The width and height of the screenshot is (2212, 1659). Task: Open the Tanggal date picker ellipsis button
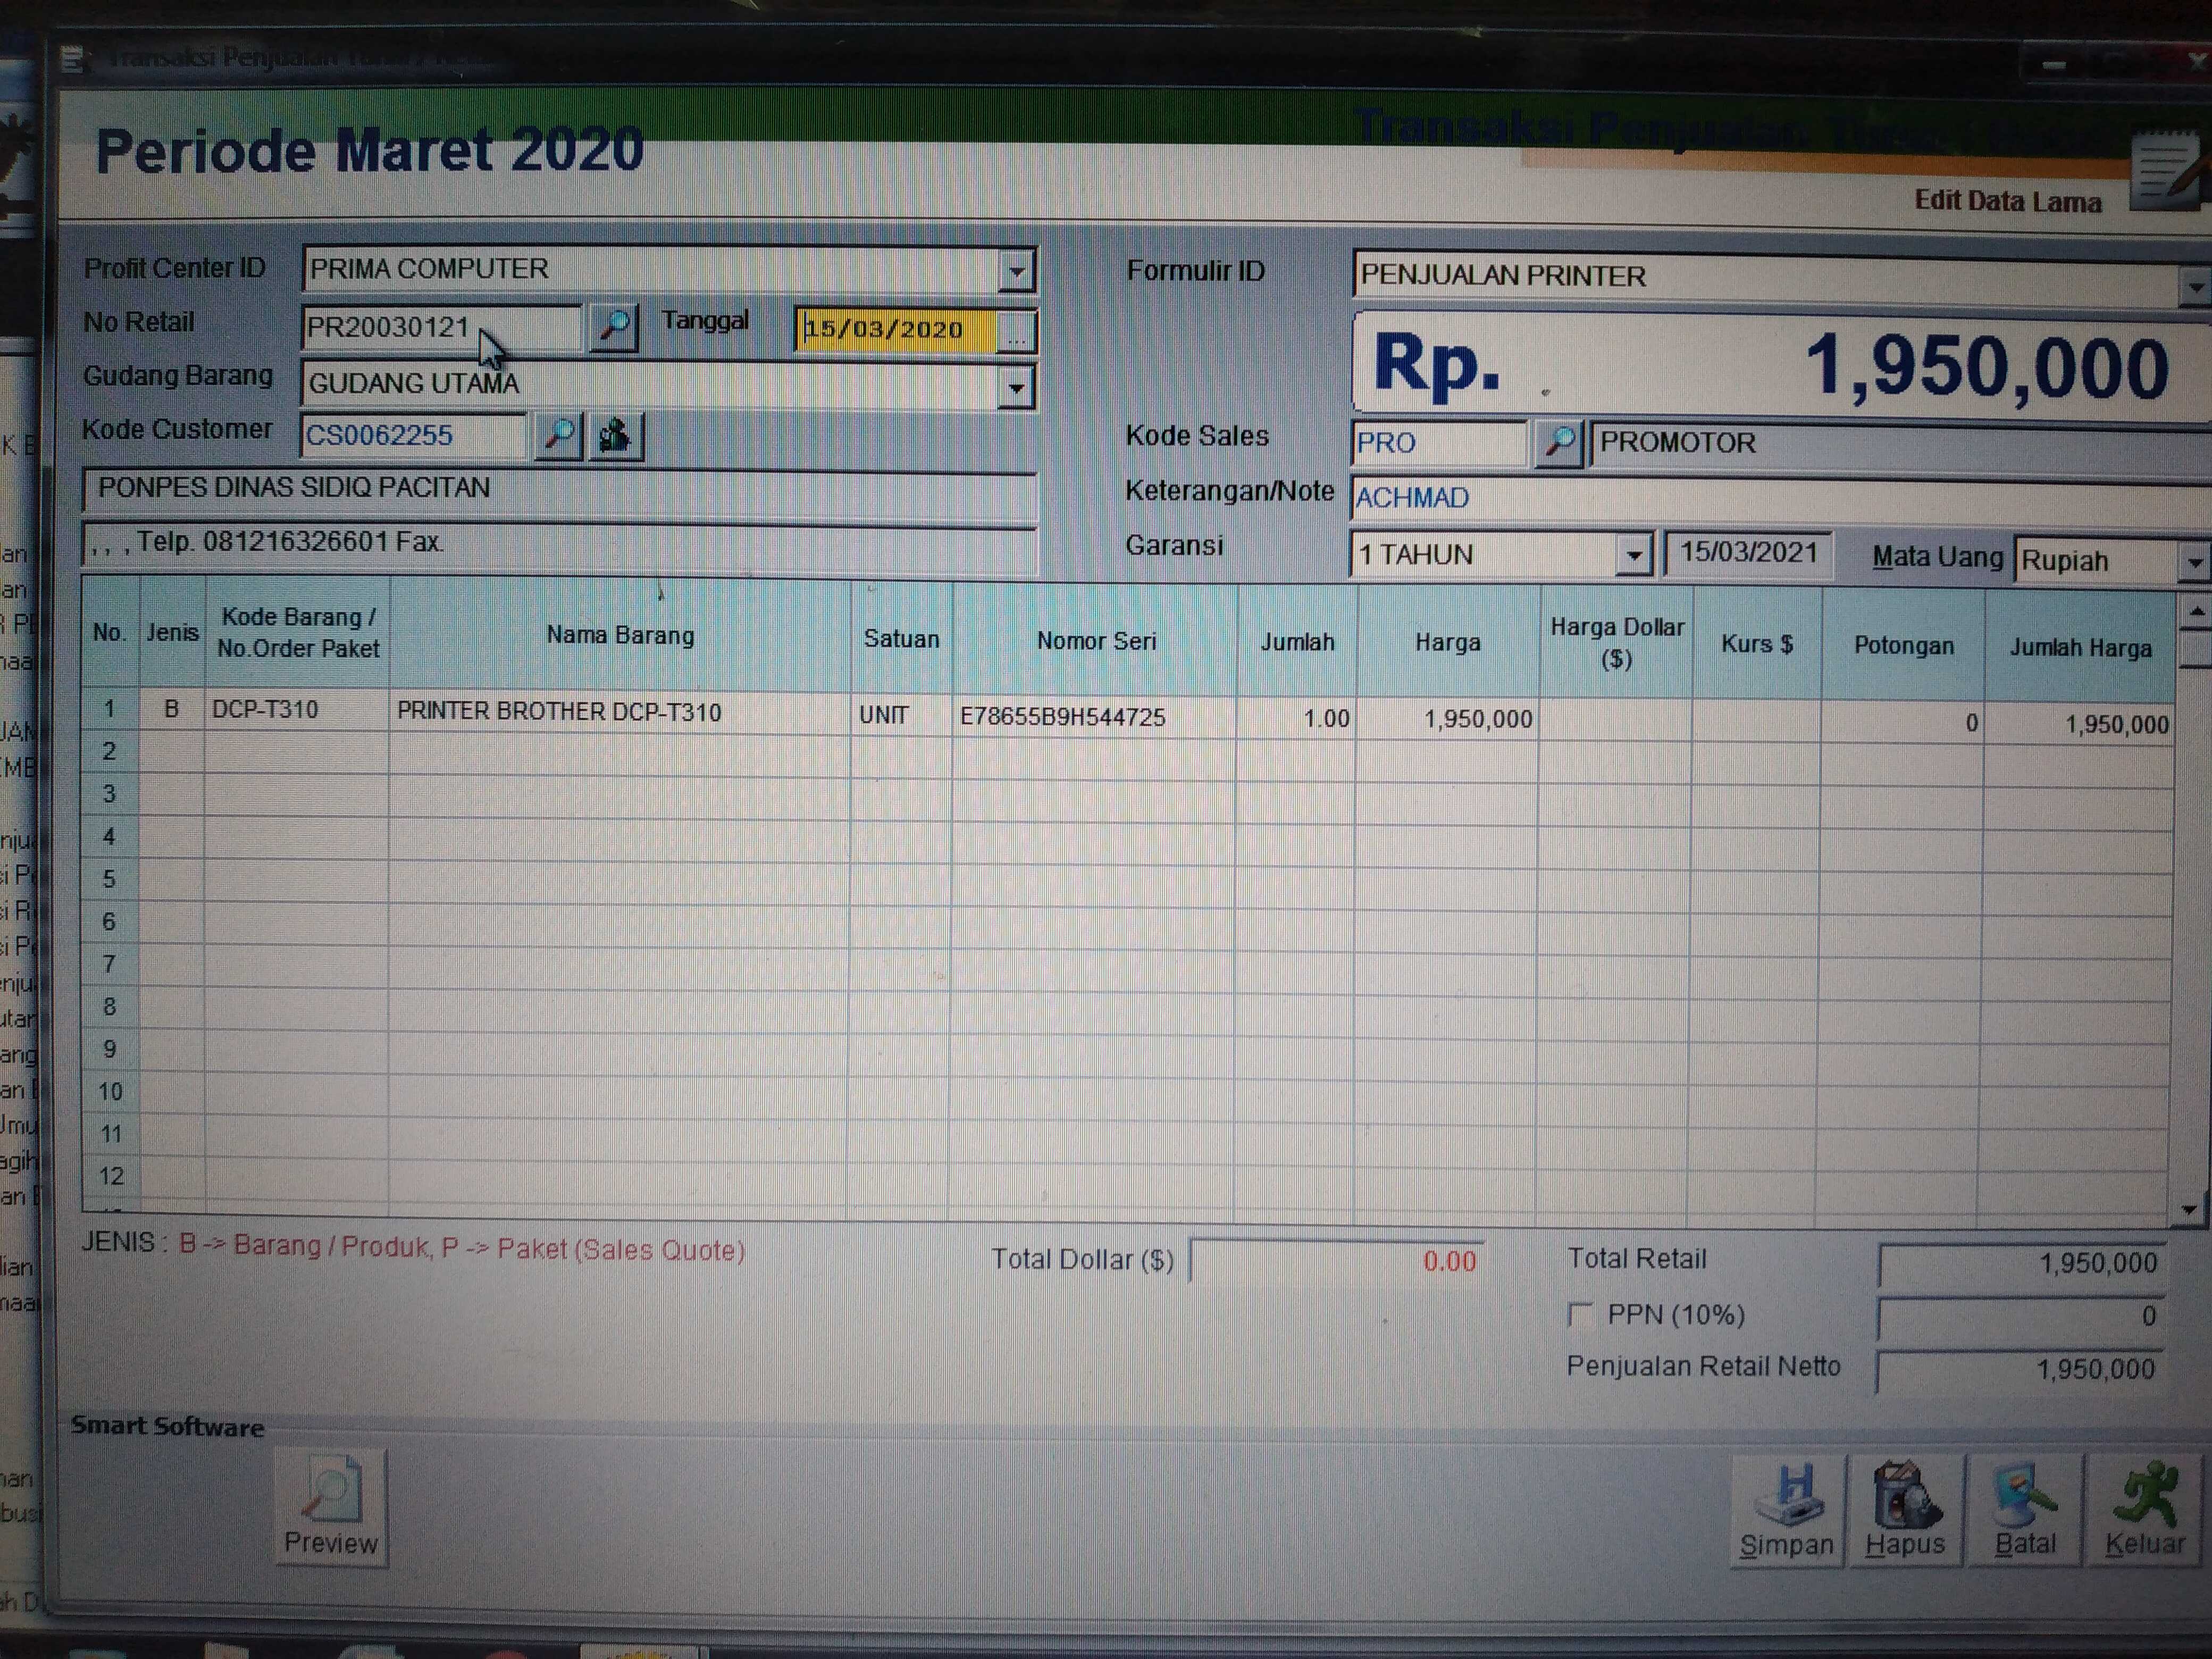point(1016,332)
